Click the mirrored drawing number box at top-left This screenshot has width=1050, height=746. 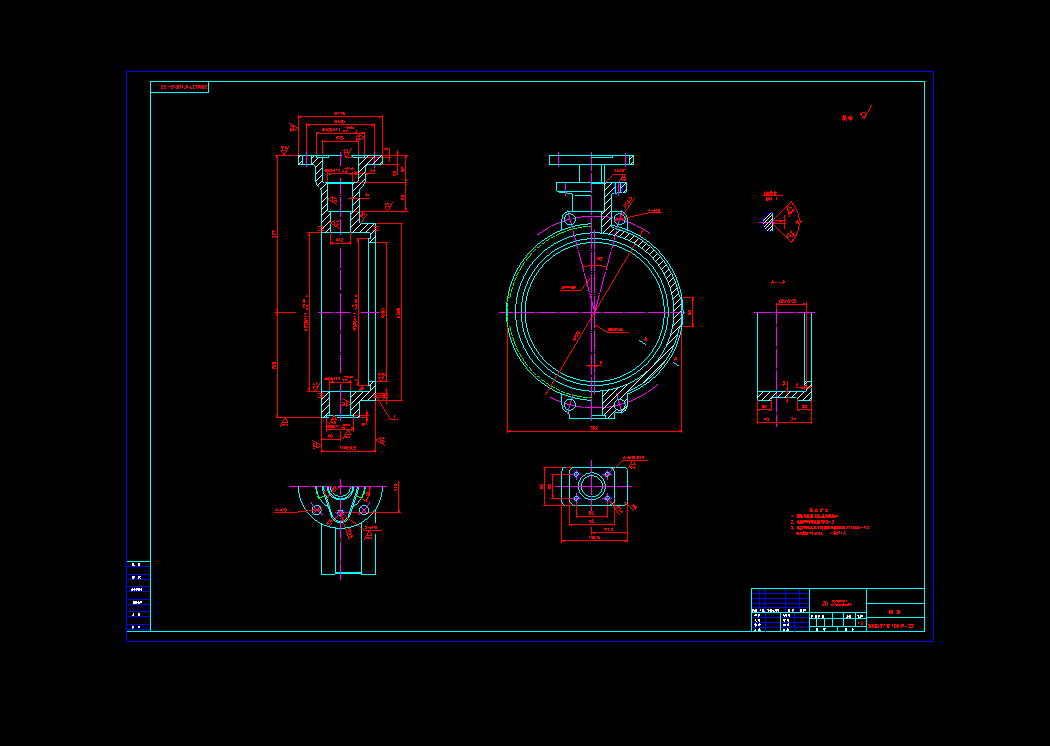point(179,88)
